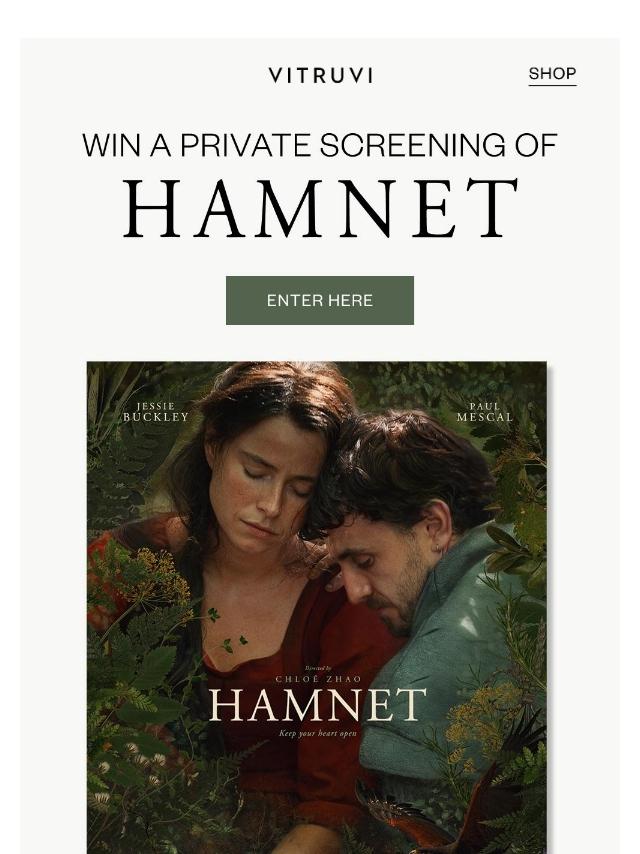Click the Jessie Buckley credit text
Image resolution: width=640 pixels, height=854 pixels.
pyautogui.click(x=156, y=412)
